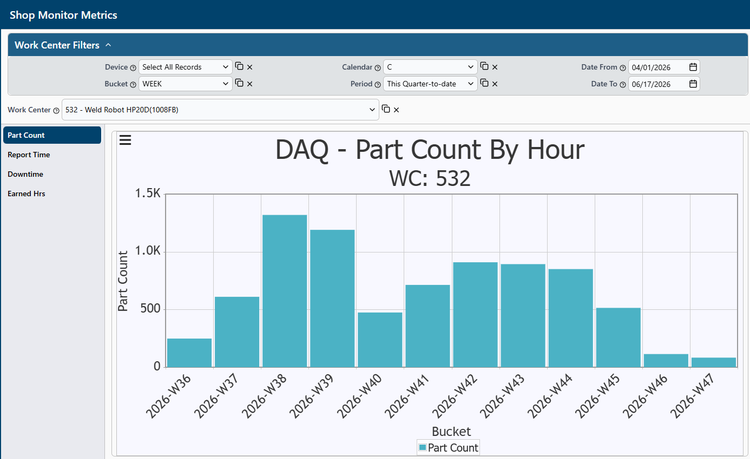The image size is (750, 459).
Task: Click the 2026-W45 bar
Action: [x=618, y=338]
